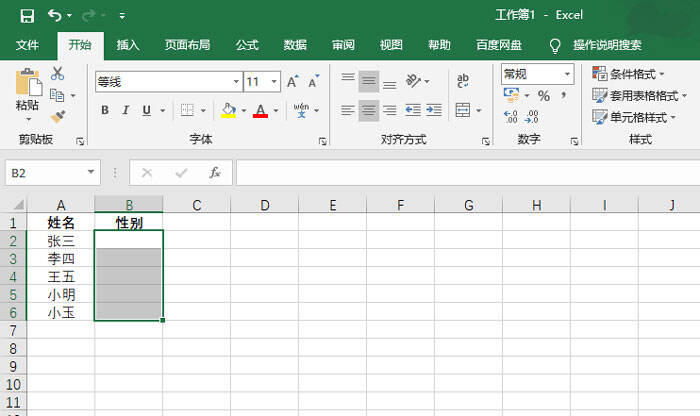Toggle Italic formatting
The width and height of the screenshot is (700, 416).
[126, 110]
